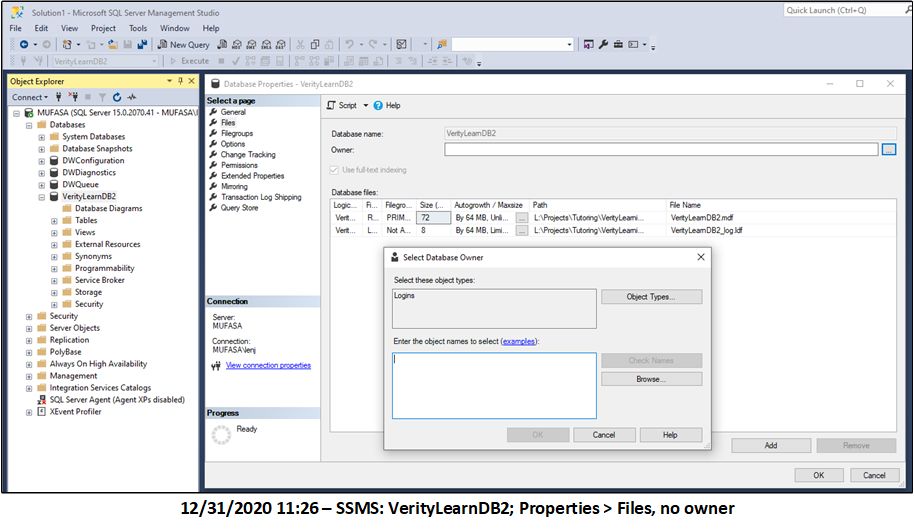Viewport: 914px width, 529px height.
Task: Click the Connect Object Explorer plug icon
Action: point(58,97)
